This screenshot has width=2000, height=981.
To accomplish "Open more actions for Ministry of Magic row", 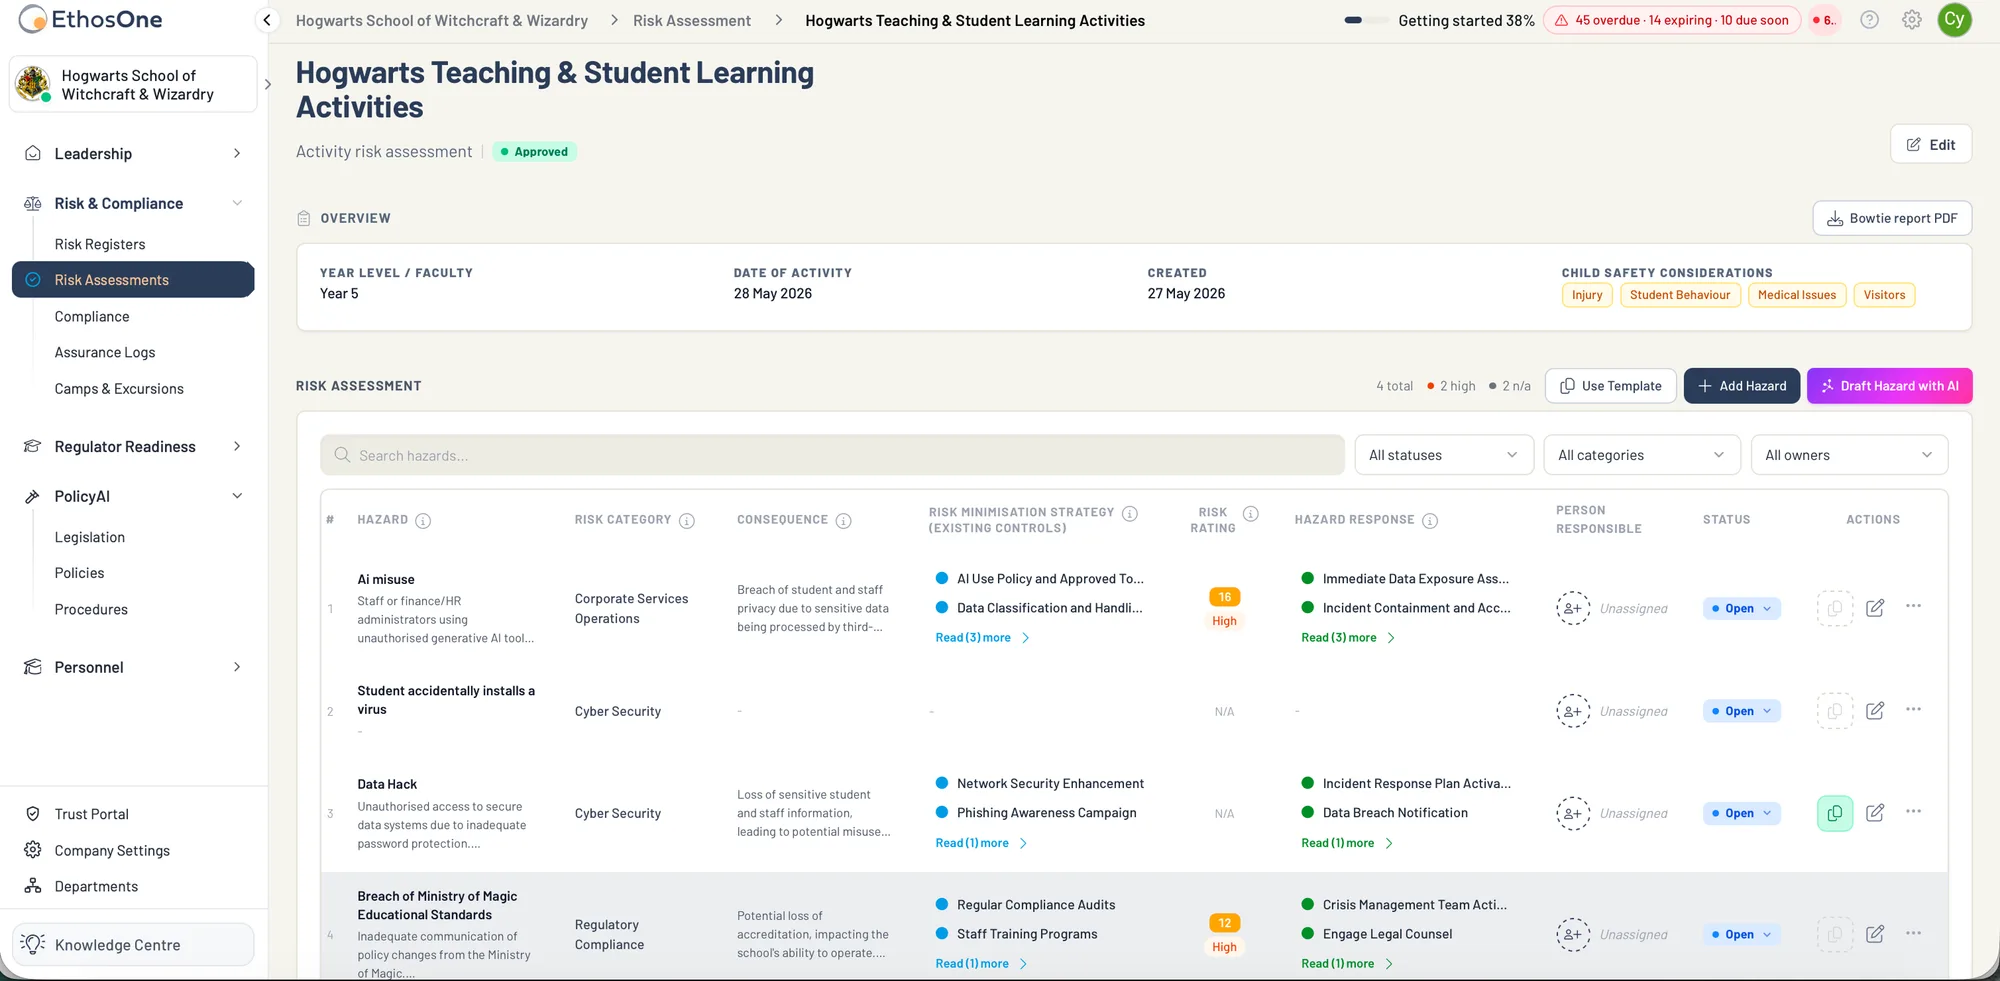I will [1913, 933].
